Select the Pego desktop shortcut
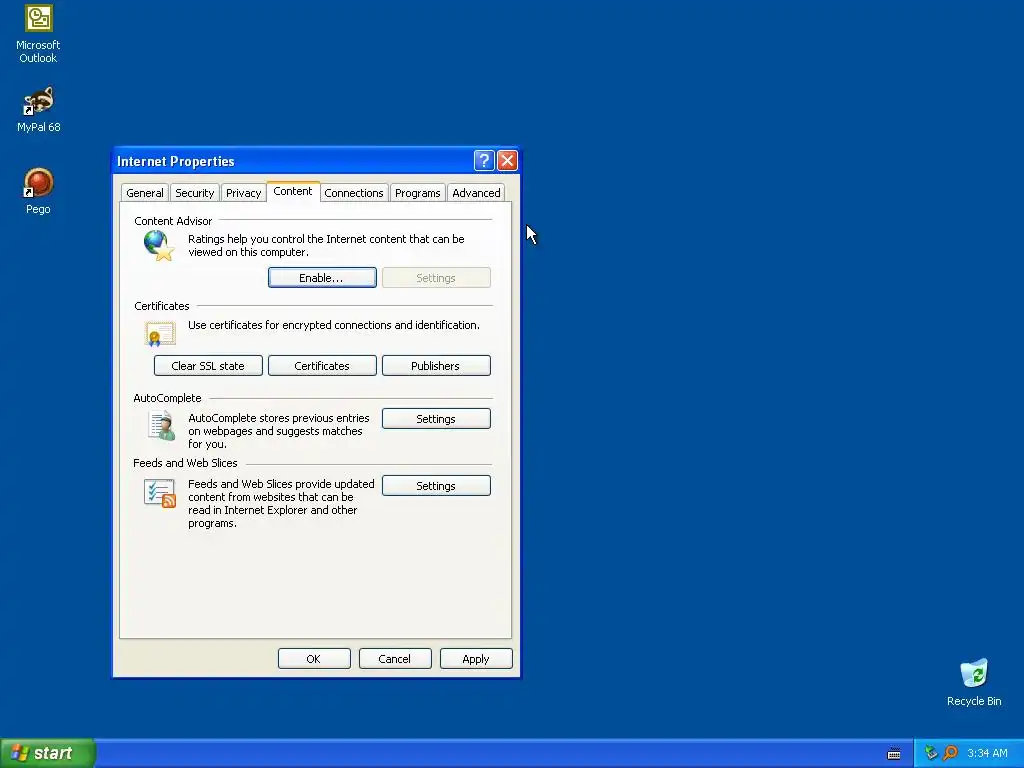Image resolution: width=1024 pixels, height=768 pixels. (38, 191)
